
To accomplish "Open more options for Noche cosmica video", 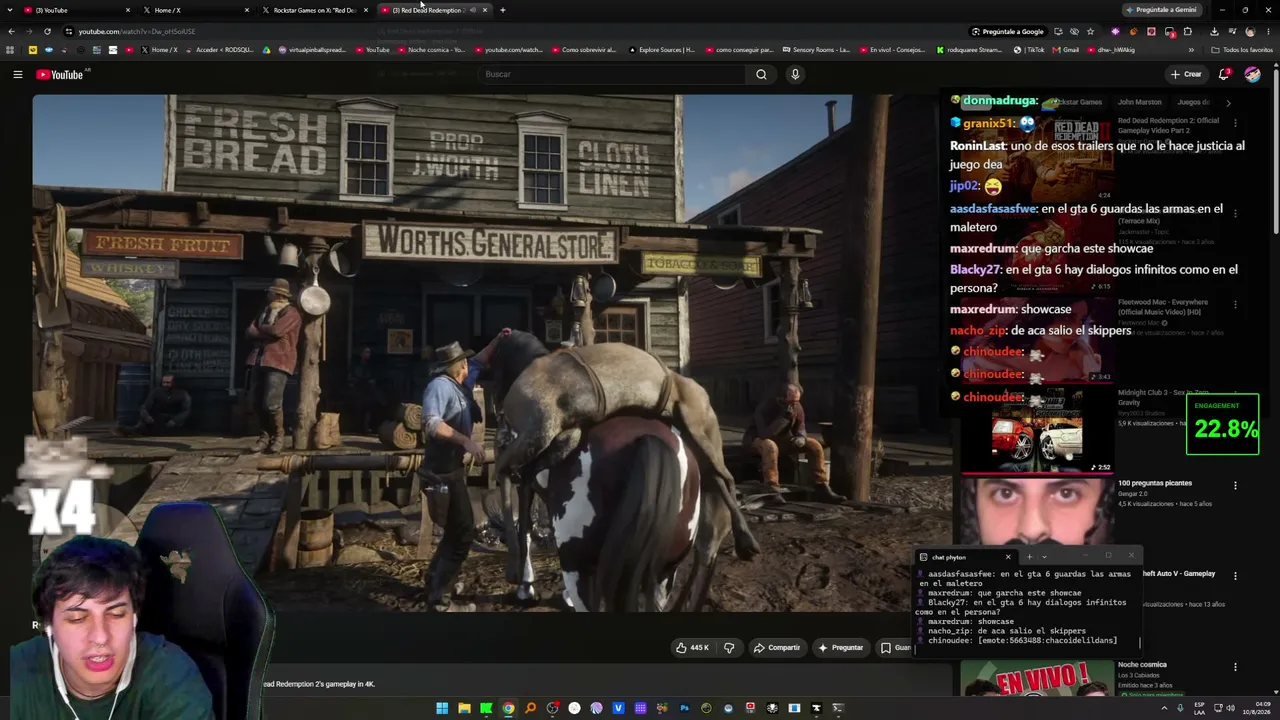I will click(x=1235, y=667).
